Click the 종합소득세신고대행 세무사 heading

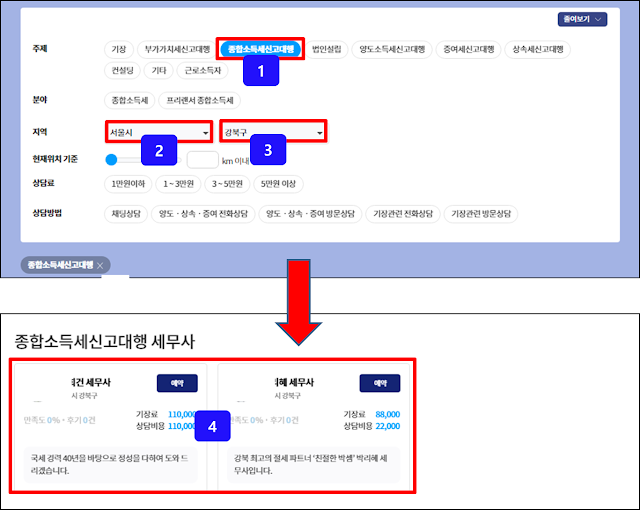coord(105,341)
